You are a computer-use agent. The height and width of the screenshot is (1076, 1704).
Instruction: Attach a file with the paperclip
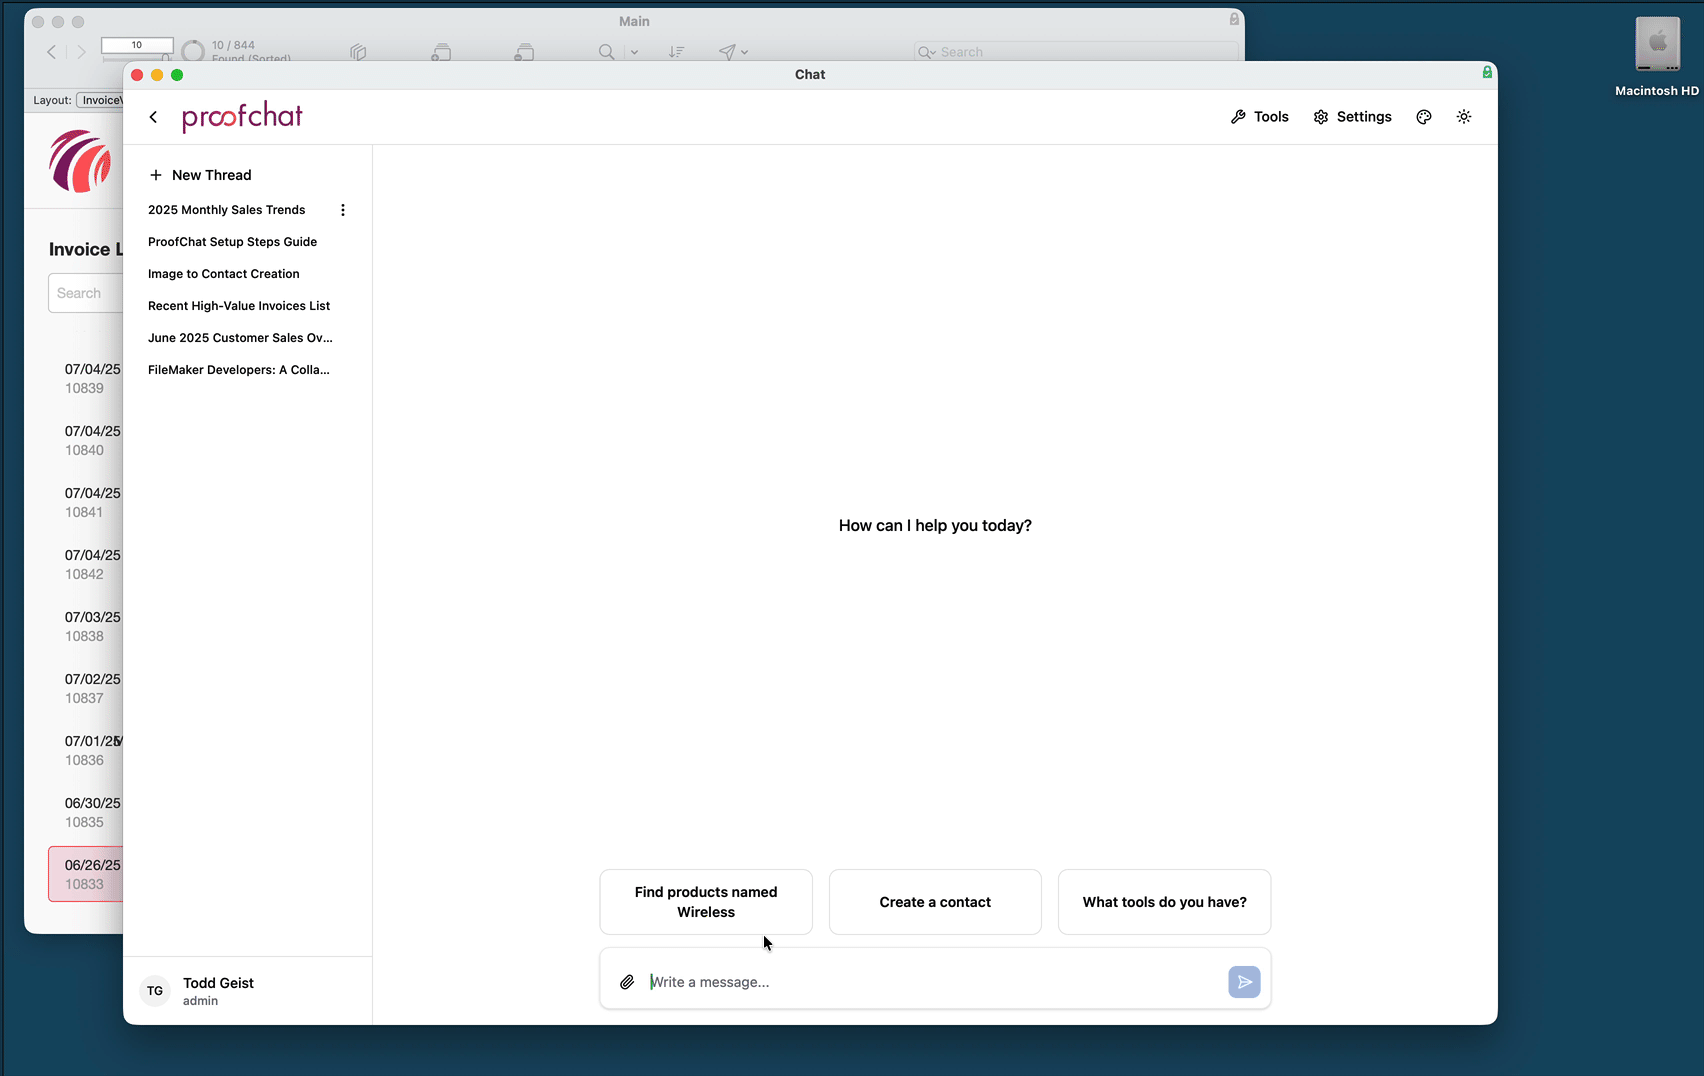[x=627, y=981]
